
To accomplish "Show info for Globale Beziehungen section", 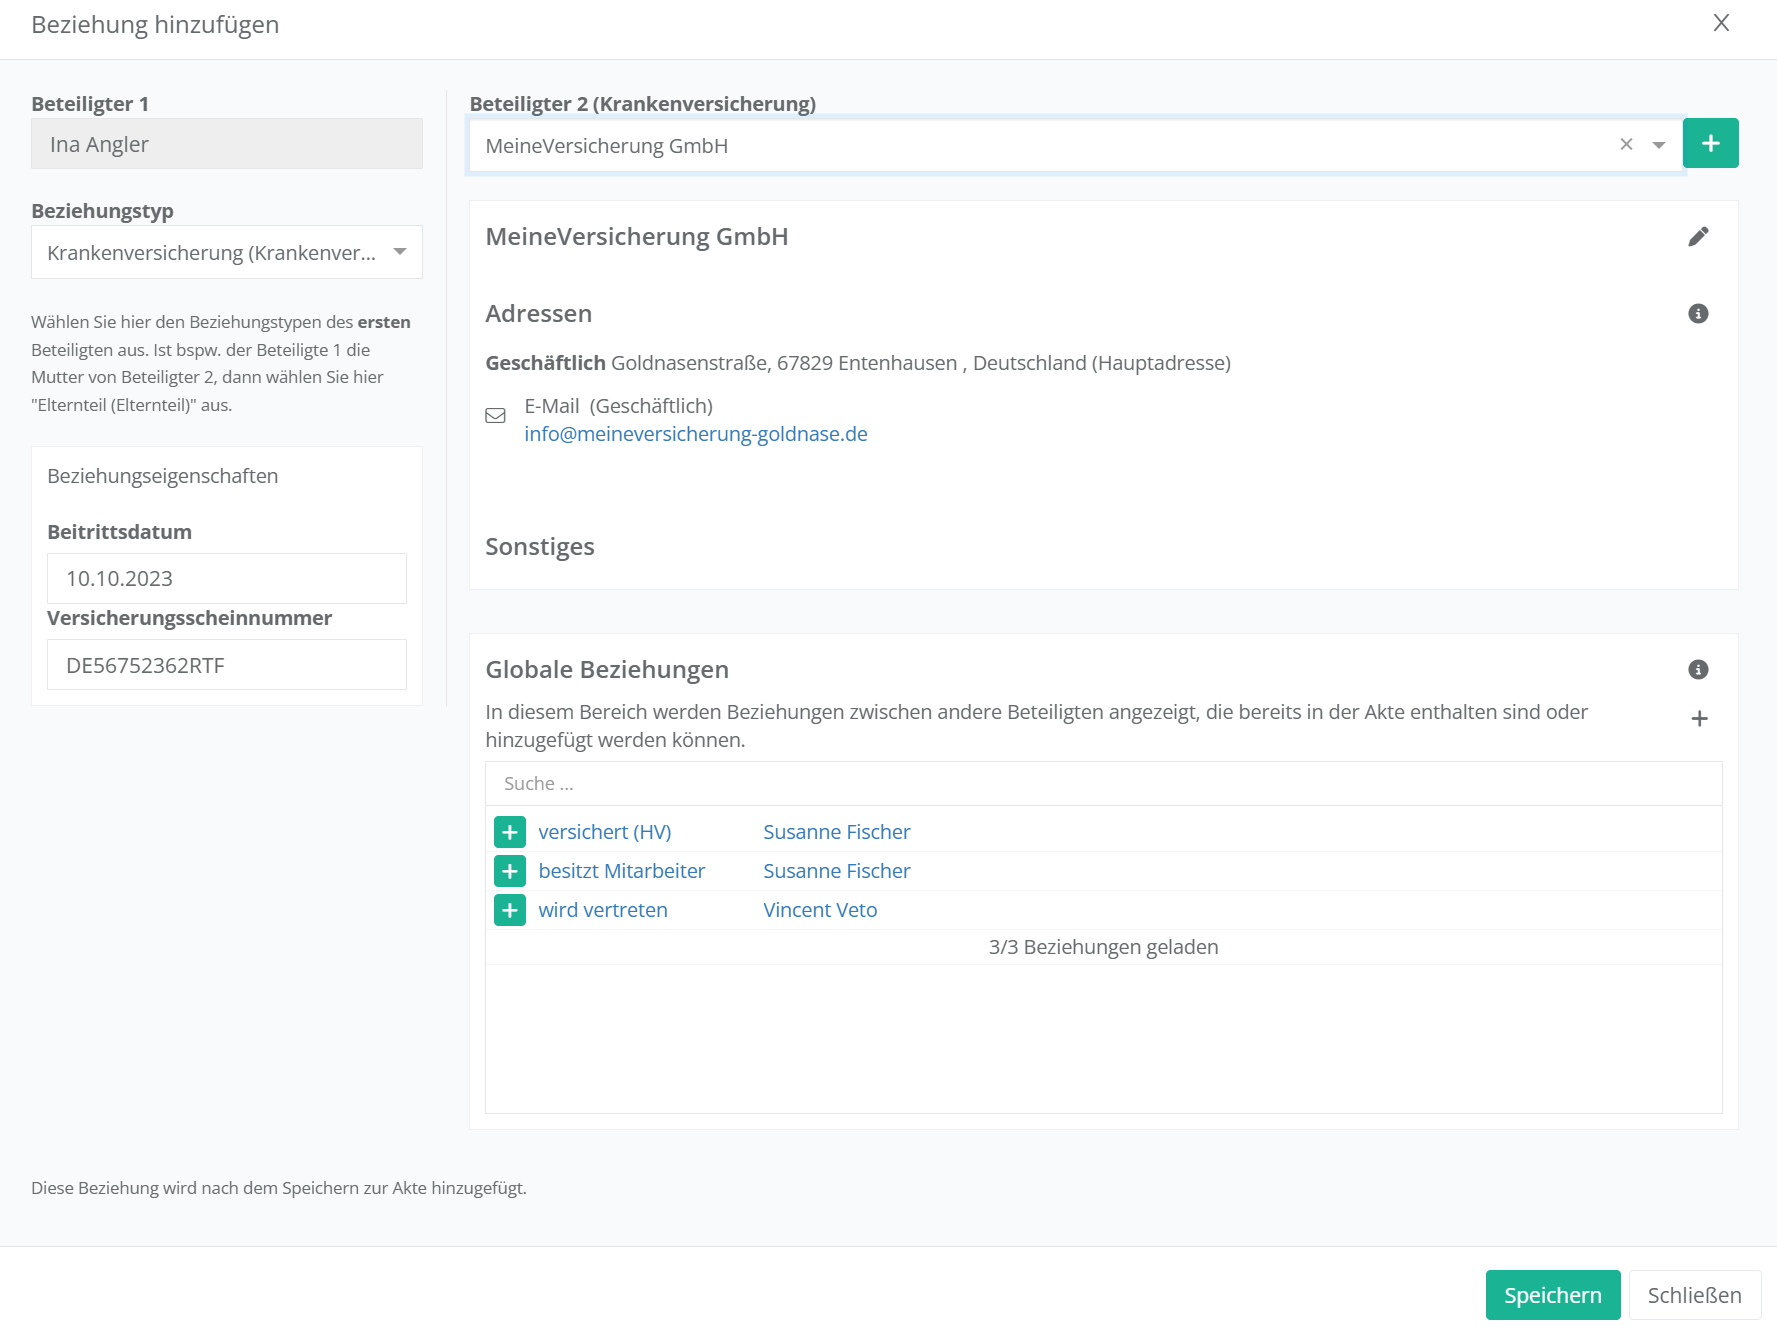I will coord(1698,670).
